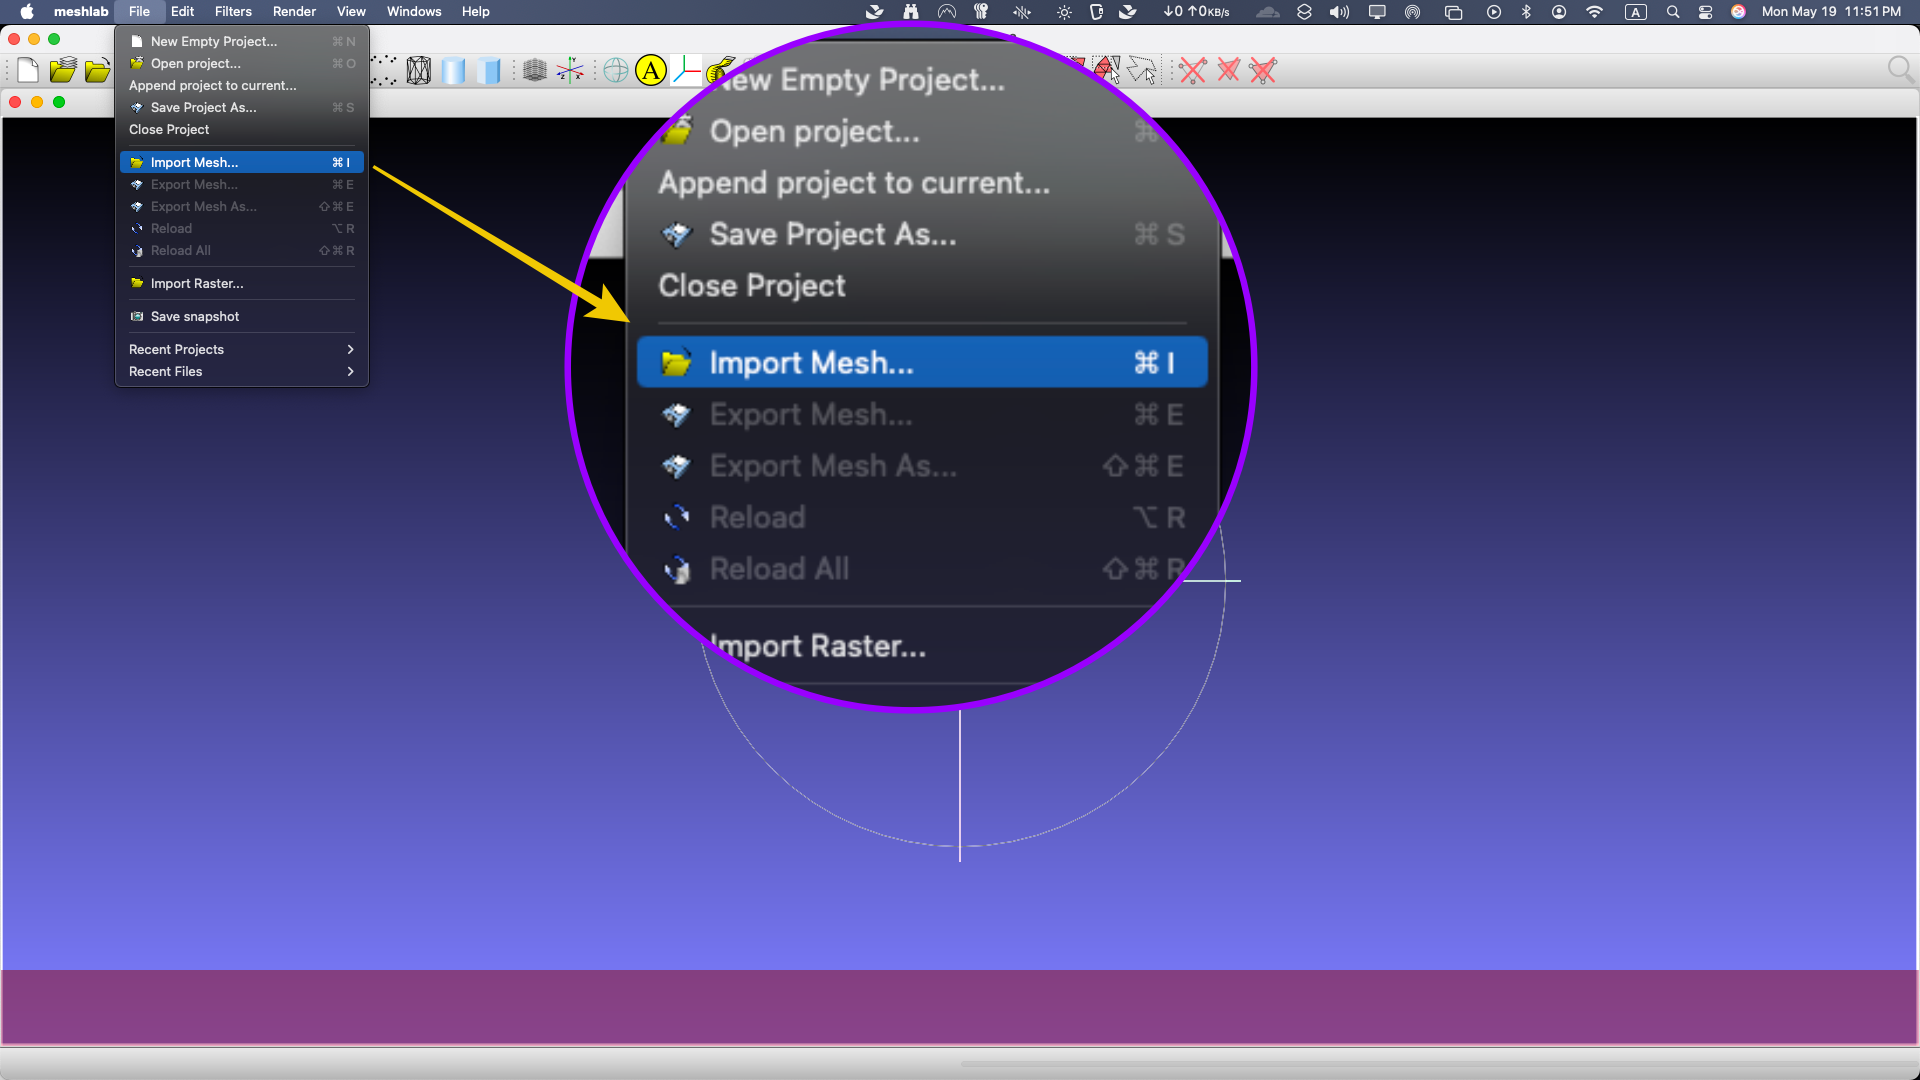Screen dimensions: 1920x1080
Task: Select the Reload All menu entry
Action: pos(241,250)
